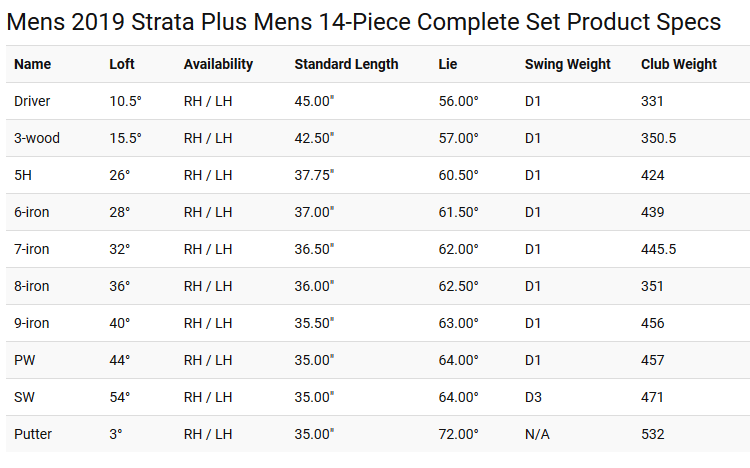Select the Putter N/A swing weight cell

pyautogui.click(x=537, y=434)
